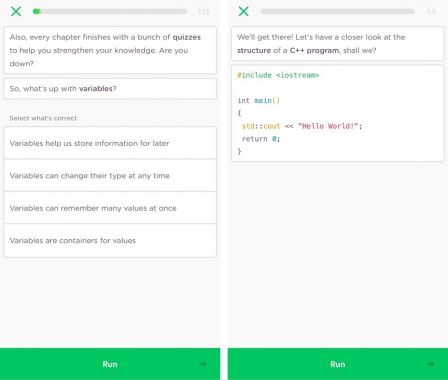448x380 pixels.
Task: Click the 'structure of a C++ program' message
Action: click(338, 44)
